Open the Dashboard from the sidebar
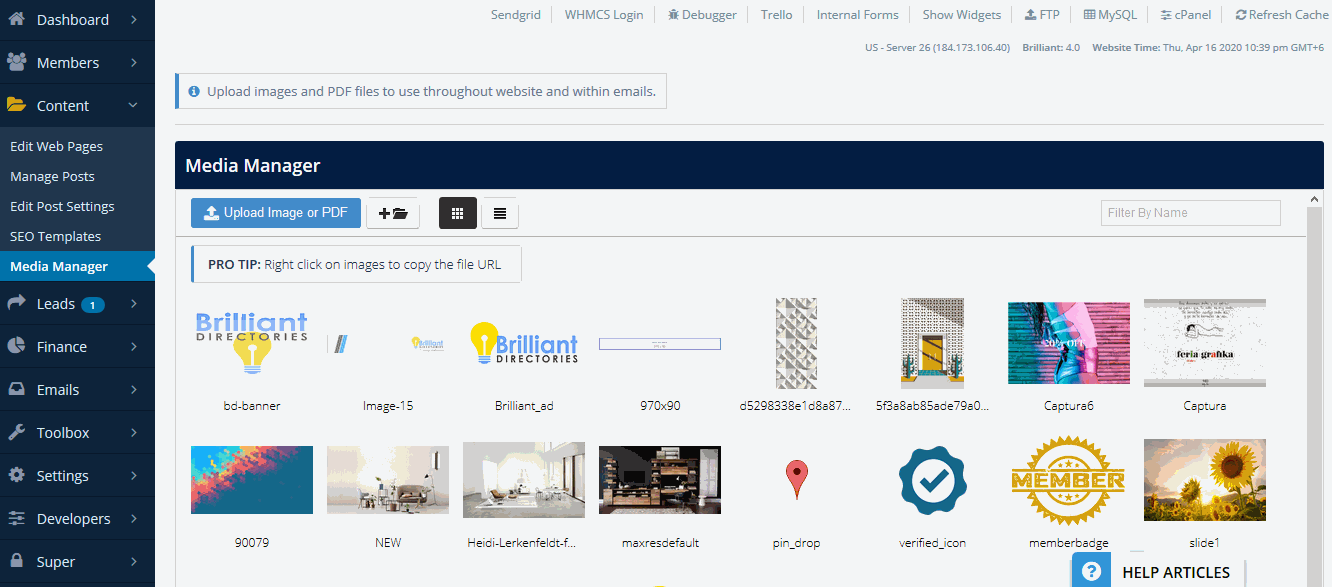Image resolution: width=1332 pixels, height=587 pixels. point(70,18)
